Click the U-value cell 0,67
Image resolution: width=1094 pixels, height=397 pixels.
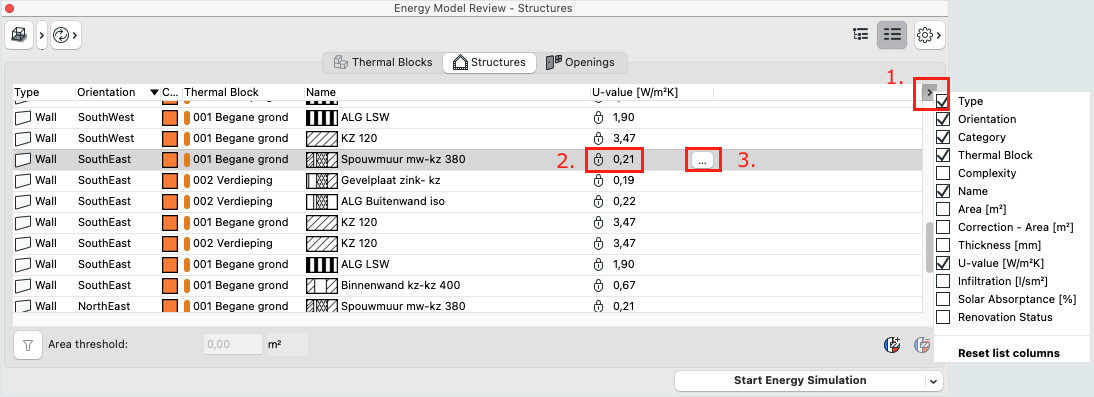tap(624, 285)
